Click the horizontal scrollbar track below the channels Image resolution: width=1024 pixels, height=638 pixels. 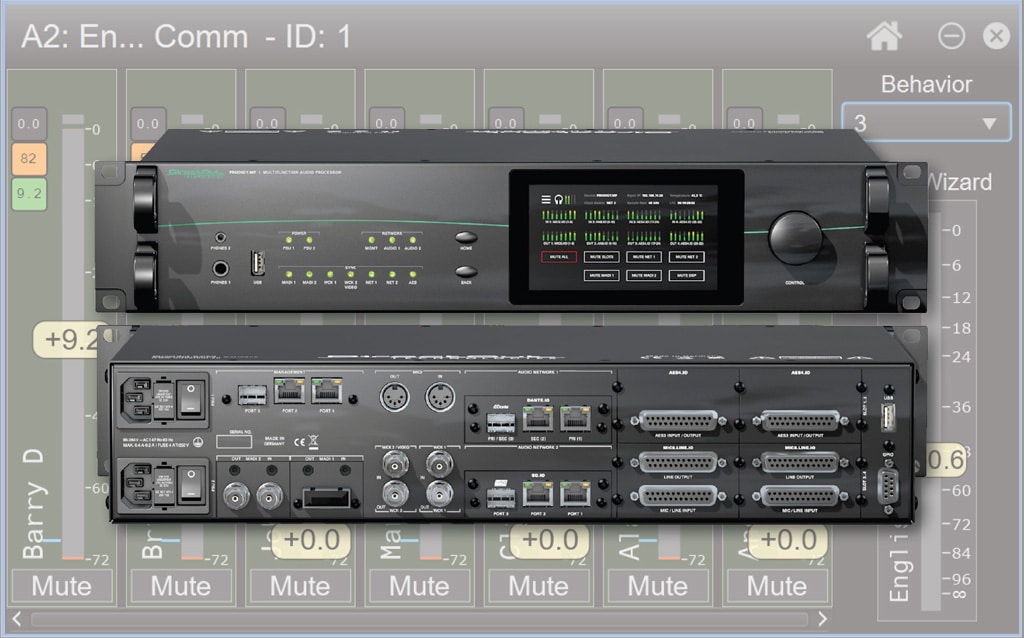click(x=419, y=619)
